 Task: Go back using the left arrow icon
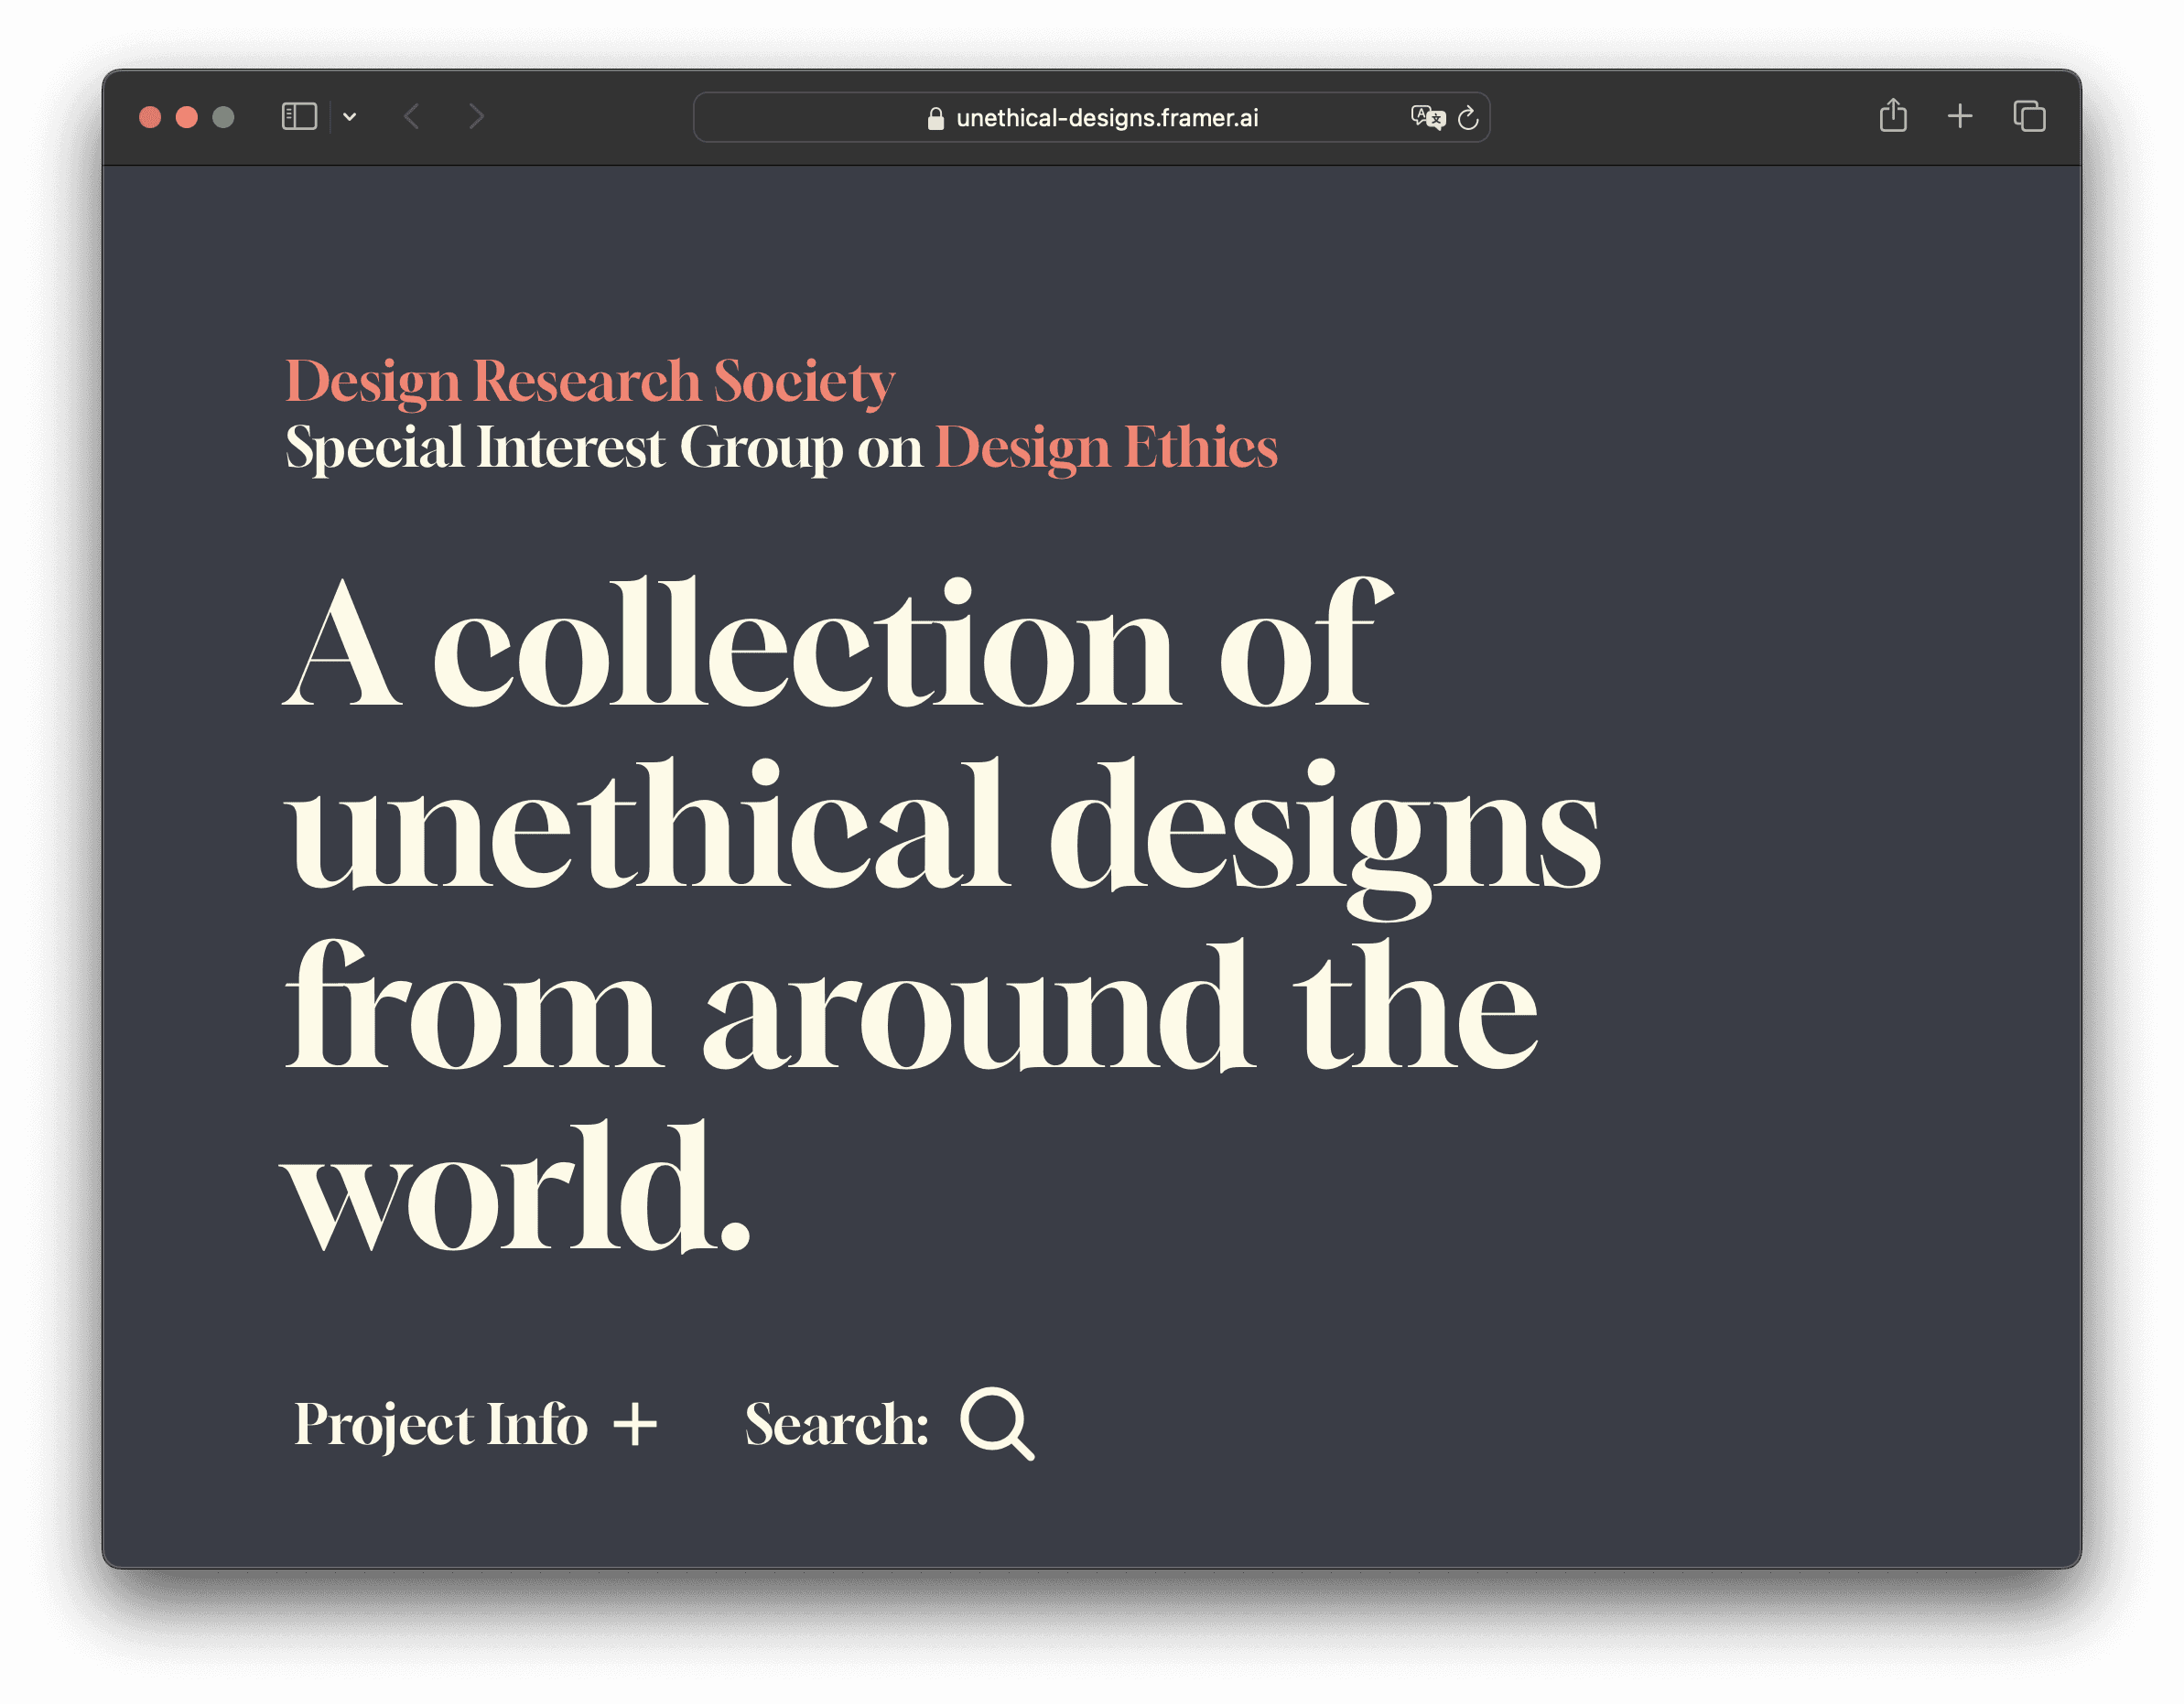tap(412, 117)
